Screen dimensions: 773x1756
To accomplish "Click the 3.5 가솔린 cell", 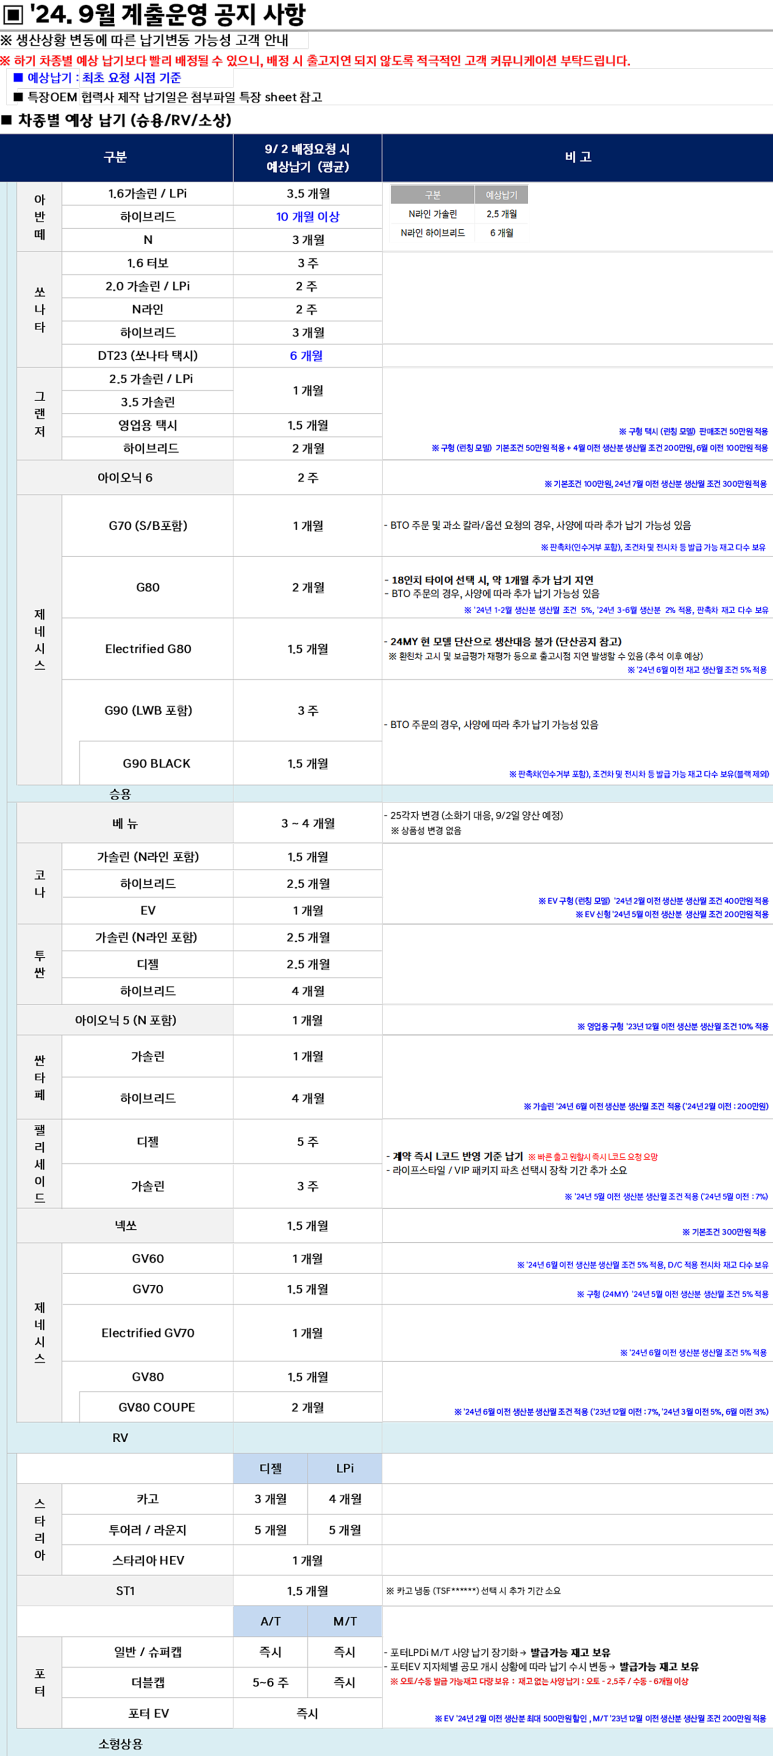I will tap(148, 402).
